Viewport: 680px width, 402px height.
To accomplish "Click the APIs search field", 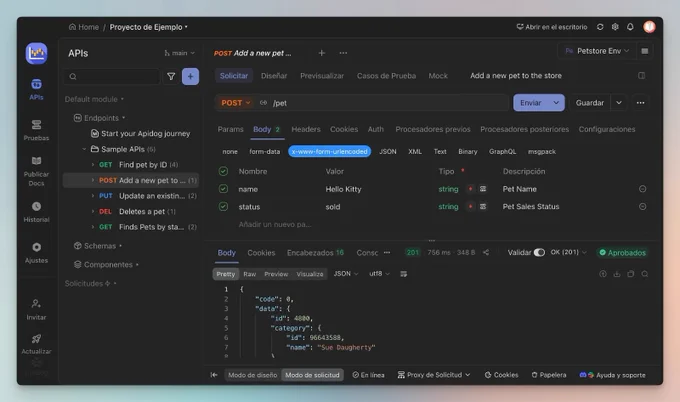I will click(113, 76).
